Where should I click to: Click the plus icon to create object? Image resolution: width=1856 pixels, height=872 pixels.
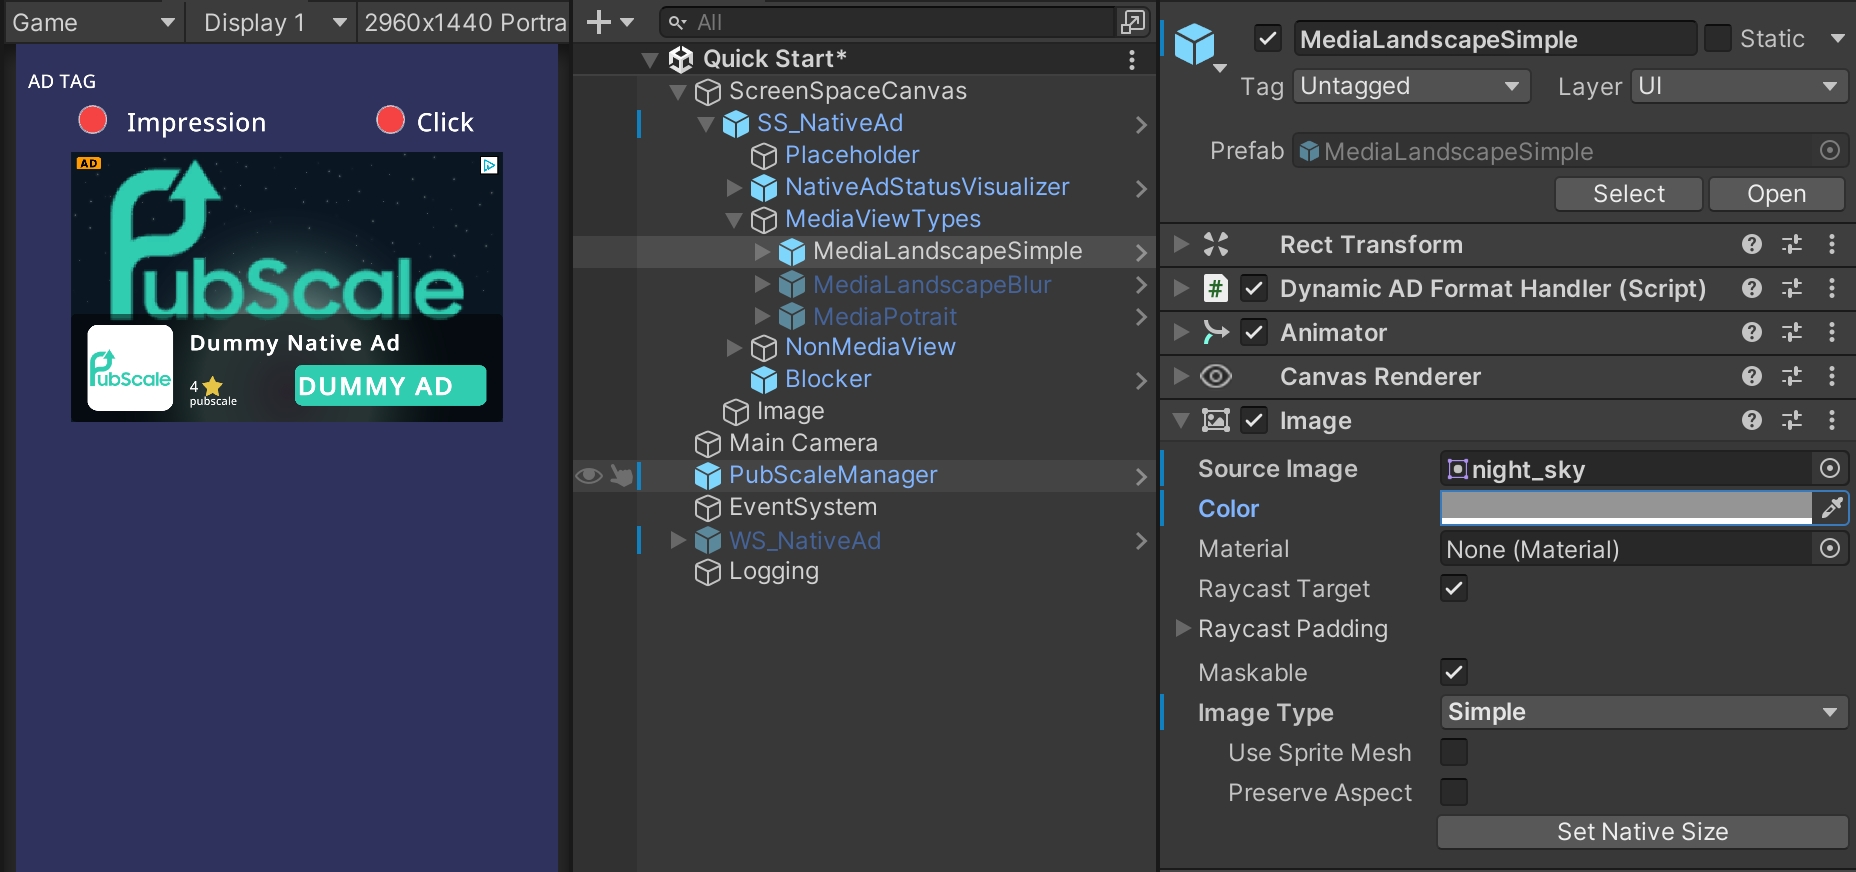pyautogui.click(x=598, y=22)
